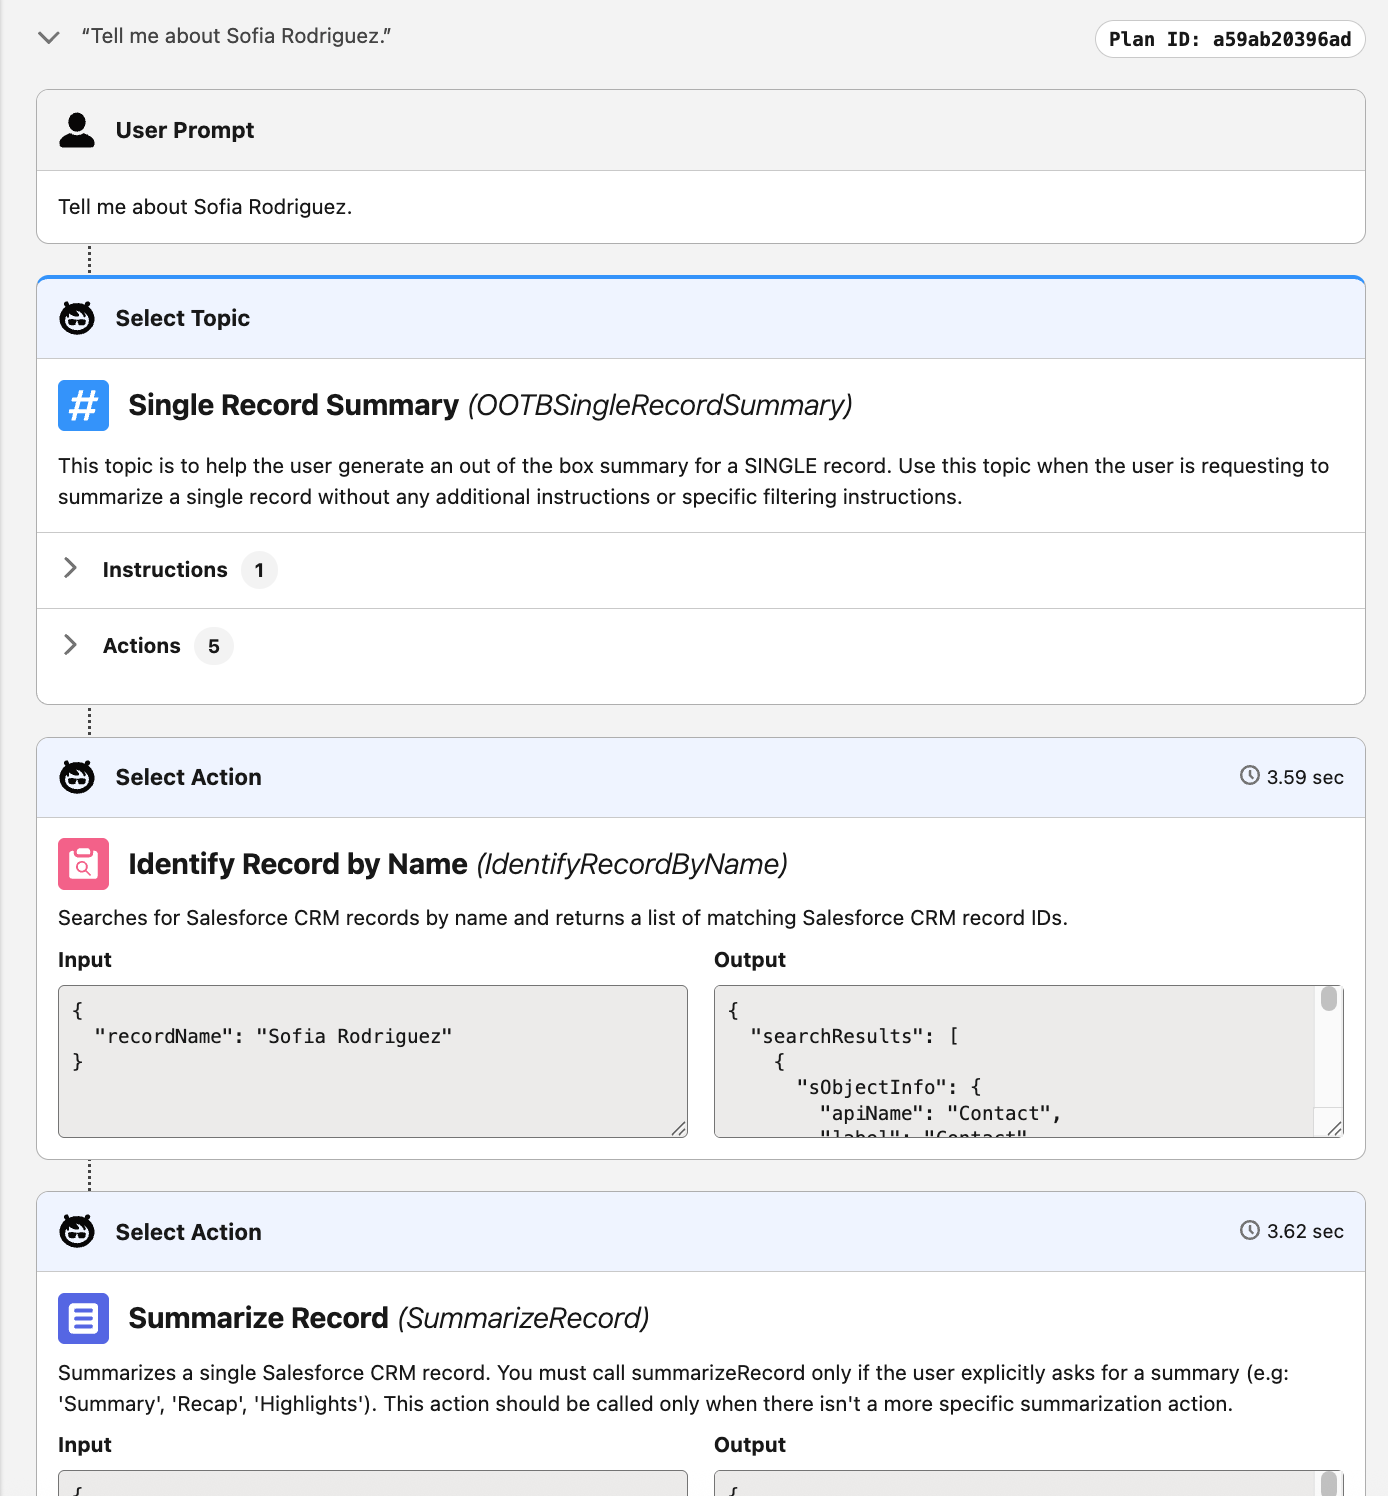Expand the Actions section
The height and width of the screenshot is (1496, 1388).
click(x=70, y=645)
